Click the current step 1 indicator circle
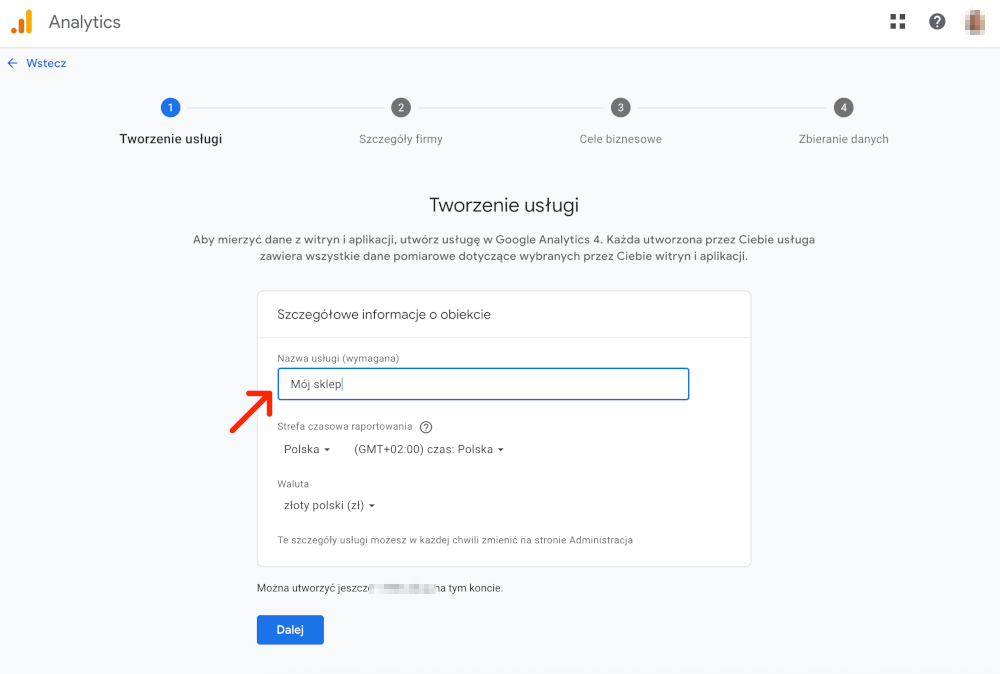The height and width of the screenshot is (674, 1000). point(170,107)
